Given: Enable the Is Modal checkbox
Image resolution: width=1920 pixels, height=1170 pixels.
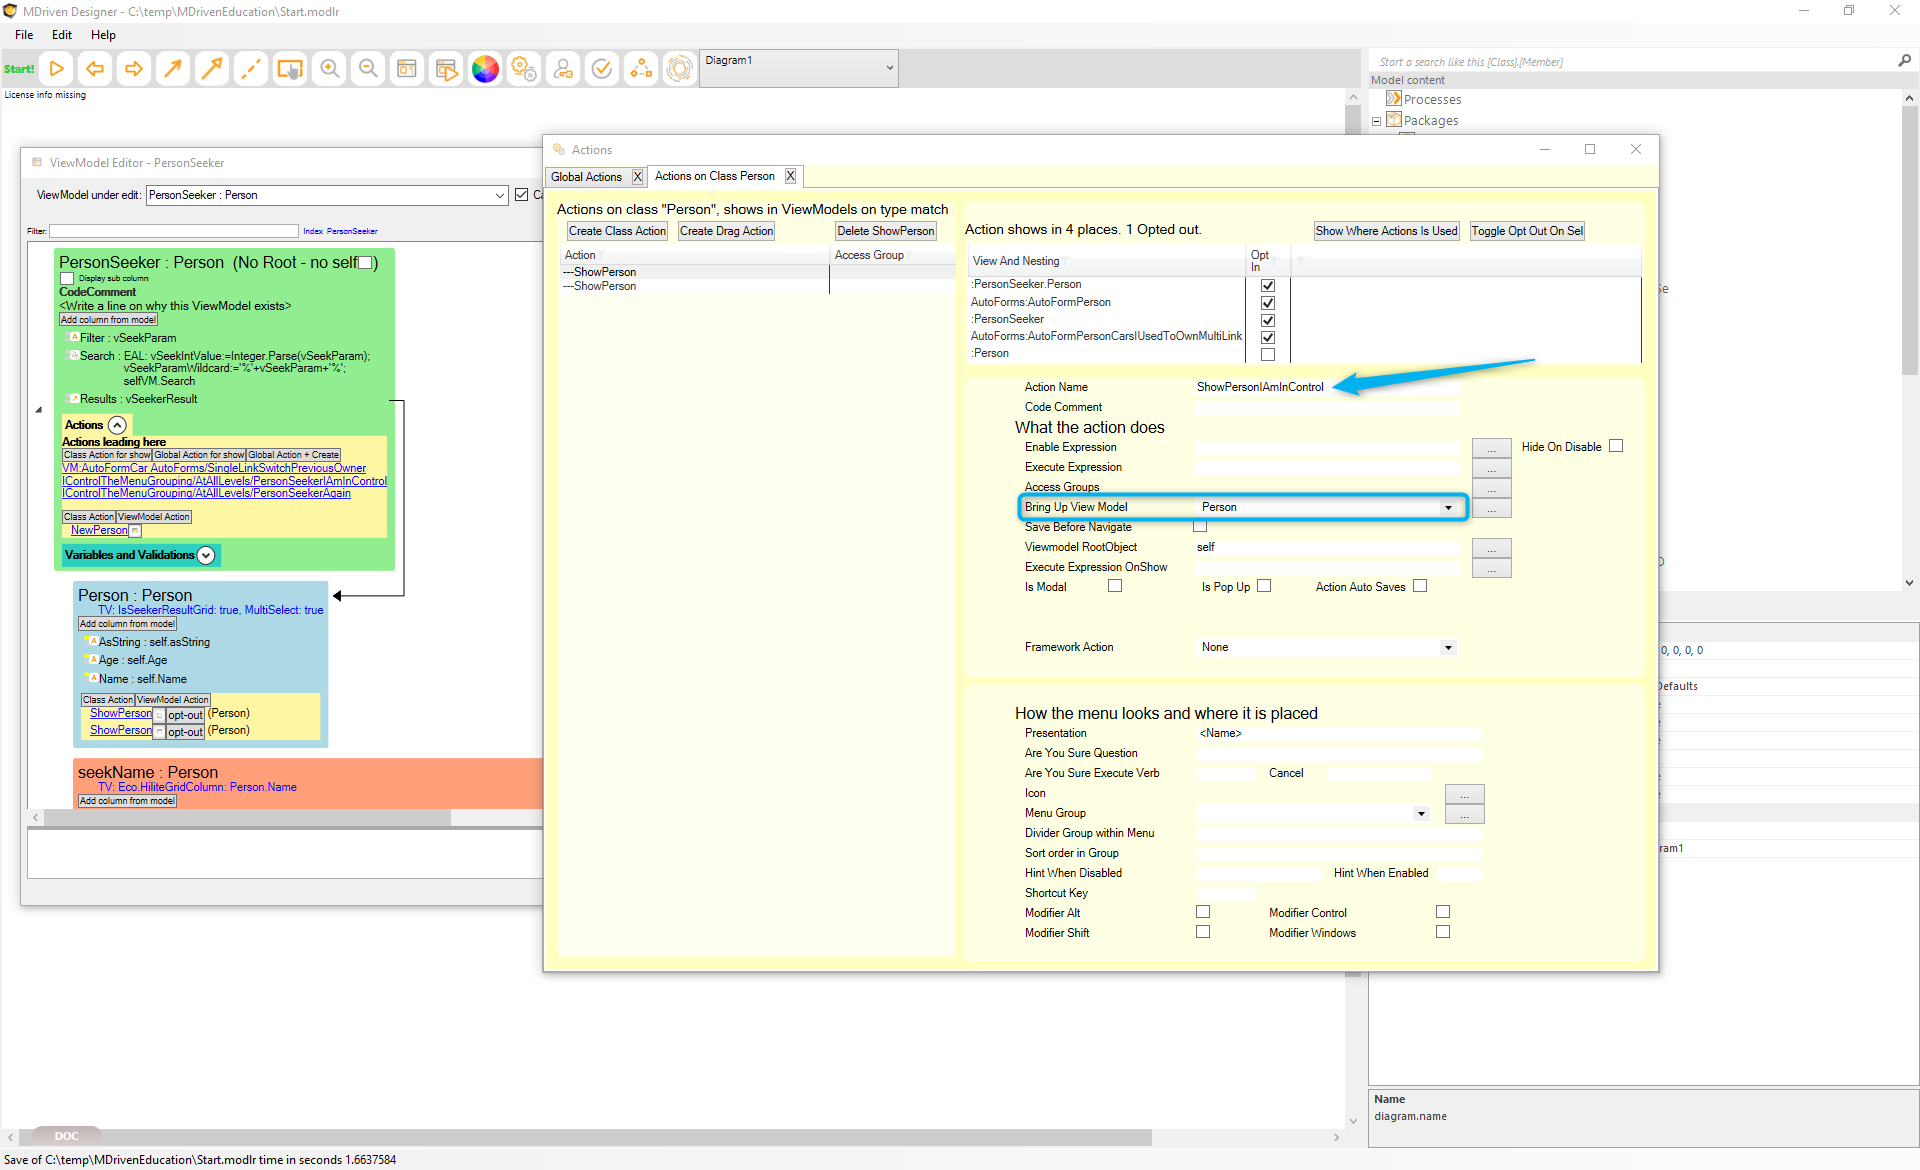Looking at the screenshot, I should 1115,586.
